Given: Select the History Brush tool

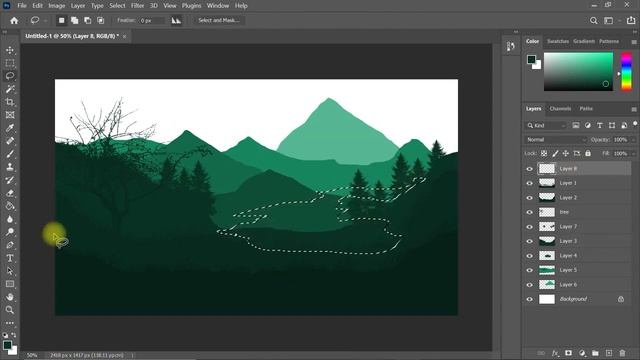Looking at the screenshot, I should tap(10, 180).
